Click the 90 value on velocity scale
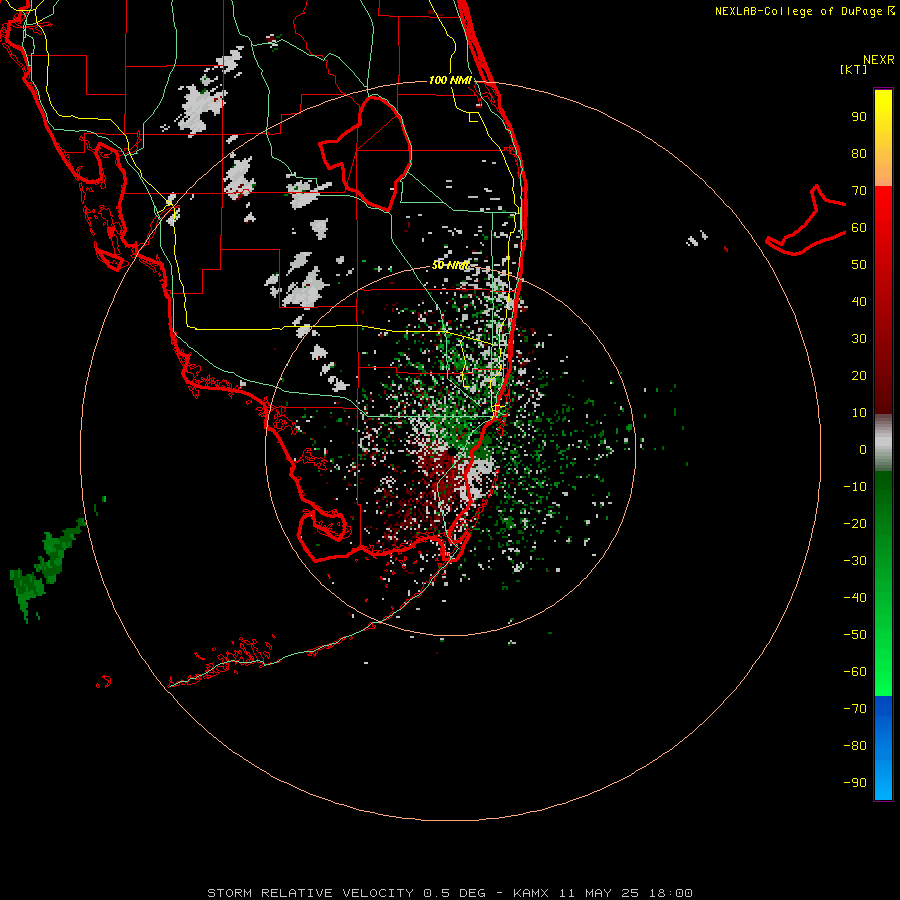Image resolution: width=900 pixels, height=900 pixels. [859, 117]
